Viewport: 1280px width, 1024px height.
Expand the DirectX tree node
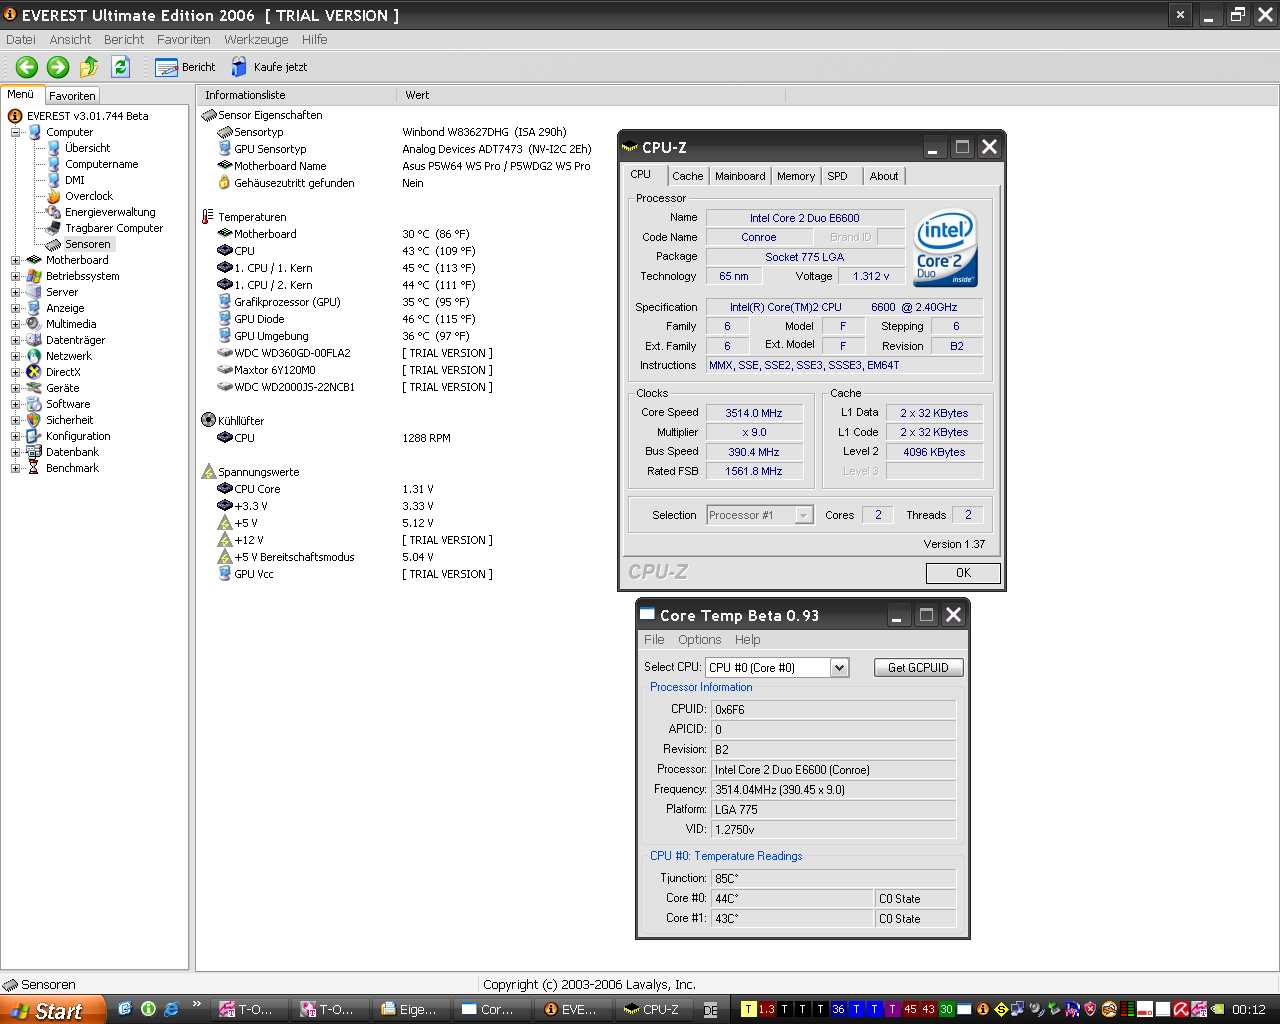[16, 372]
